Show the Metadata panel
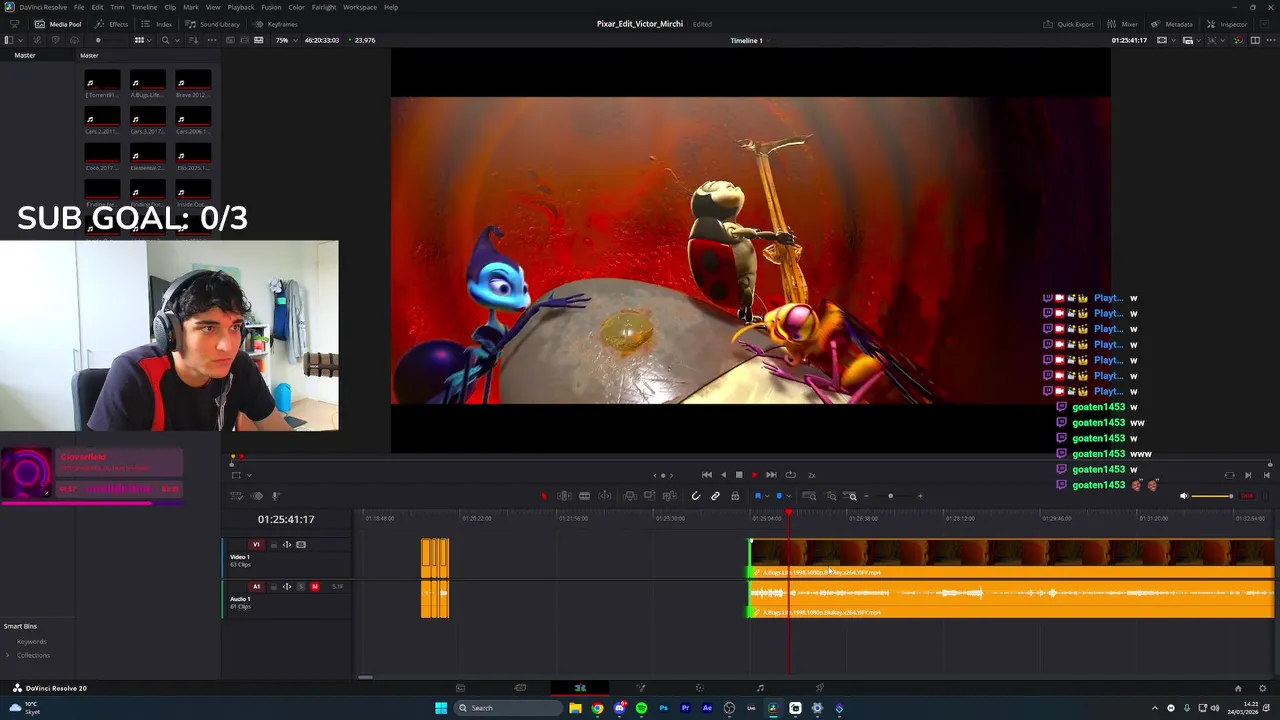 point(1172,24)
